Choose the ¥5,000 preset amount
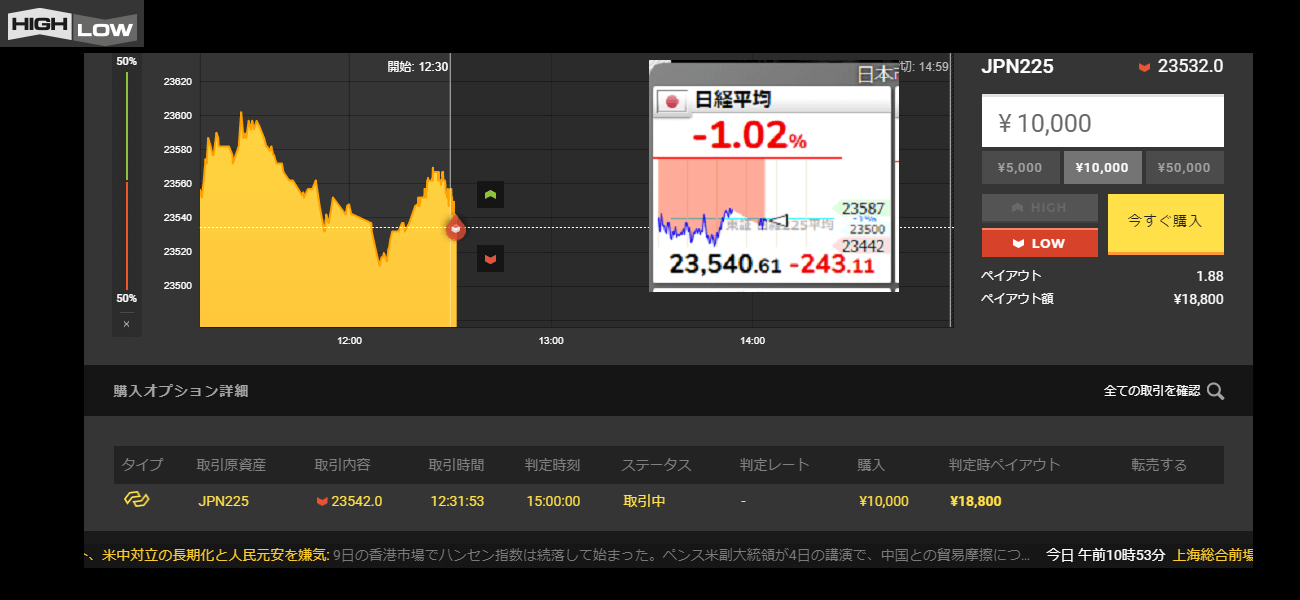Viewport: 1300px width, 600px height. point(1020,168)
